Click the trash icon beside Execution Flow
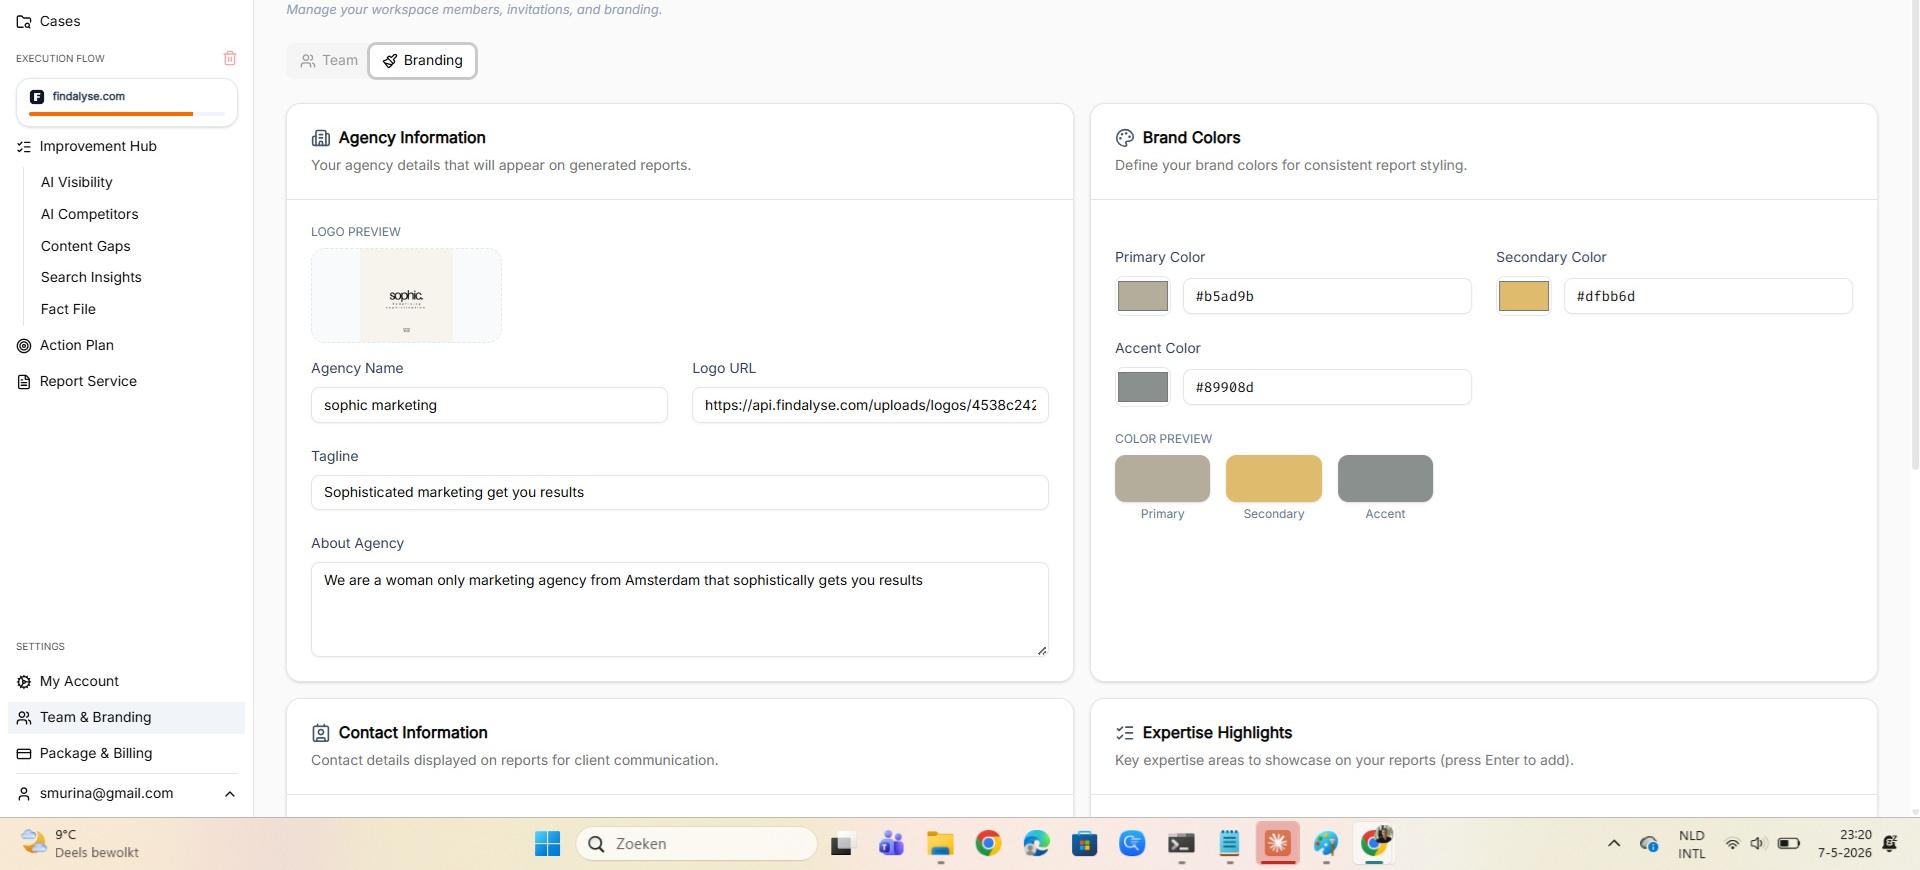Viewport: 1920px width, 870px height. click(230, 58)
